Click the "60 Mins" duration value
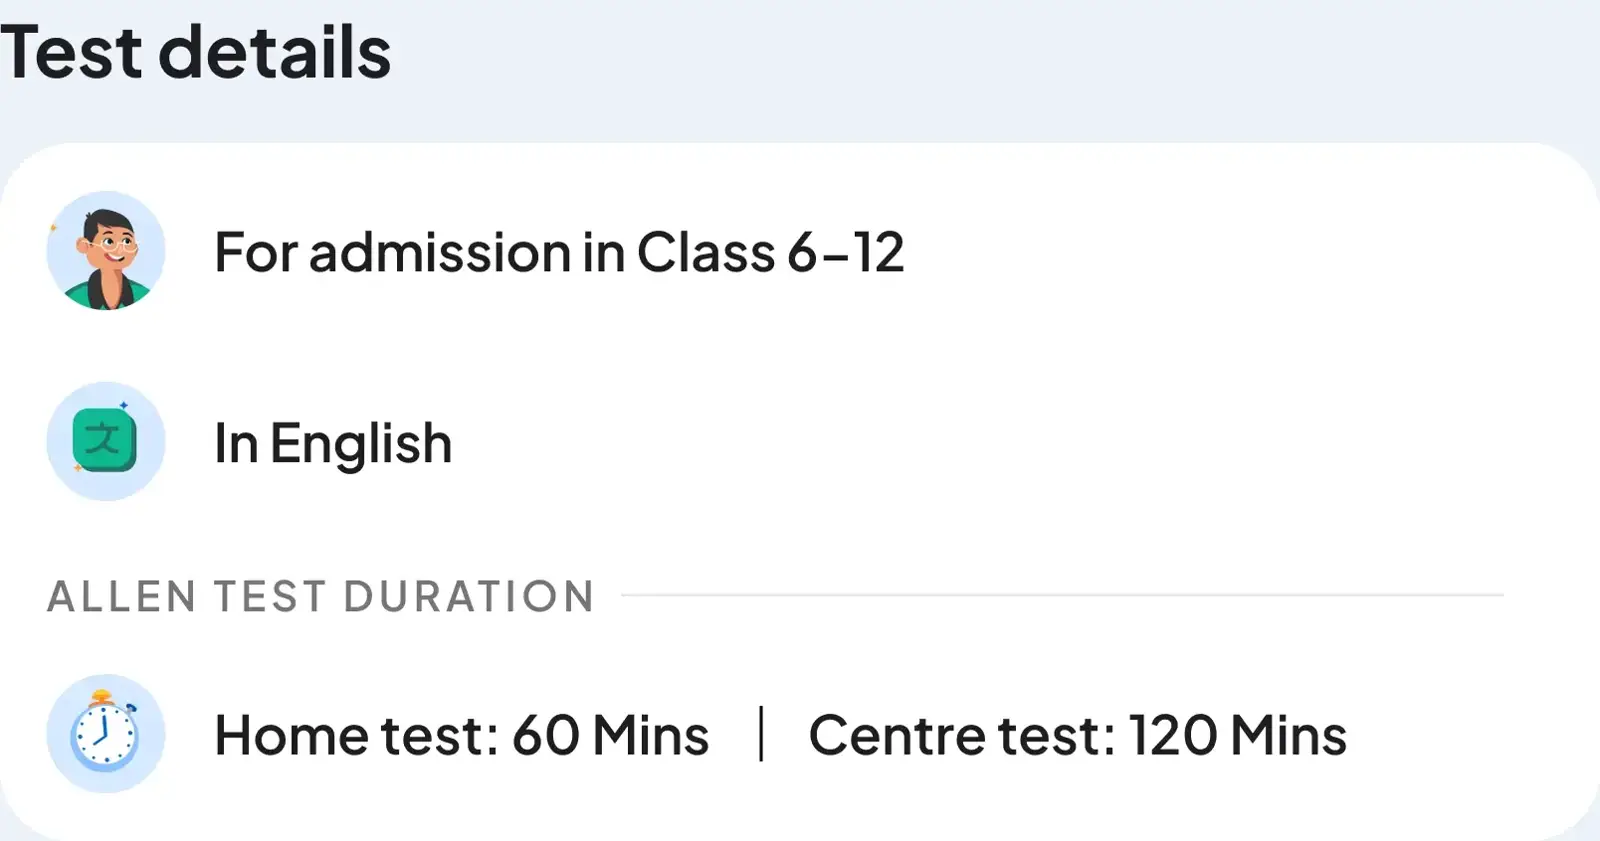The height and width of the screenshot is (841, 1600). [x=610, y=736]
